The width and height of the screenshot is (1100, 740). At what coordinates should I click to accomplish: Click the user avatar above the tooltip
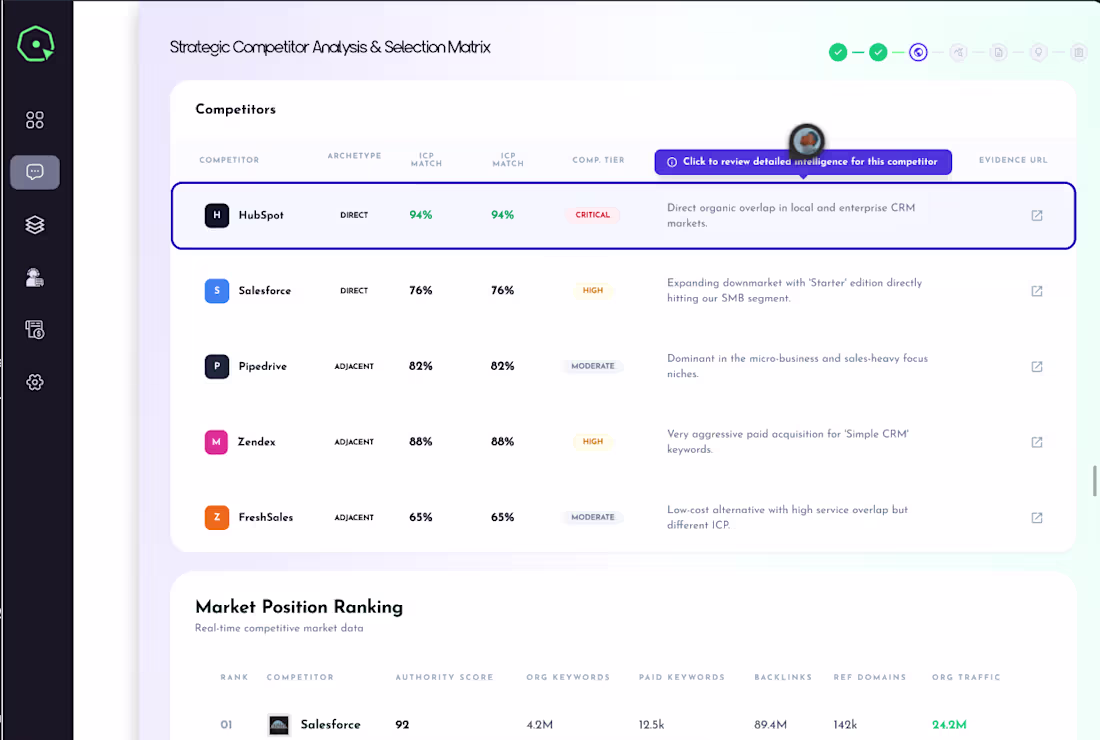coord(807,141)
